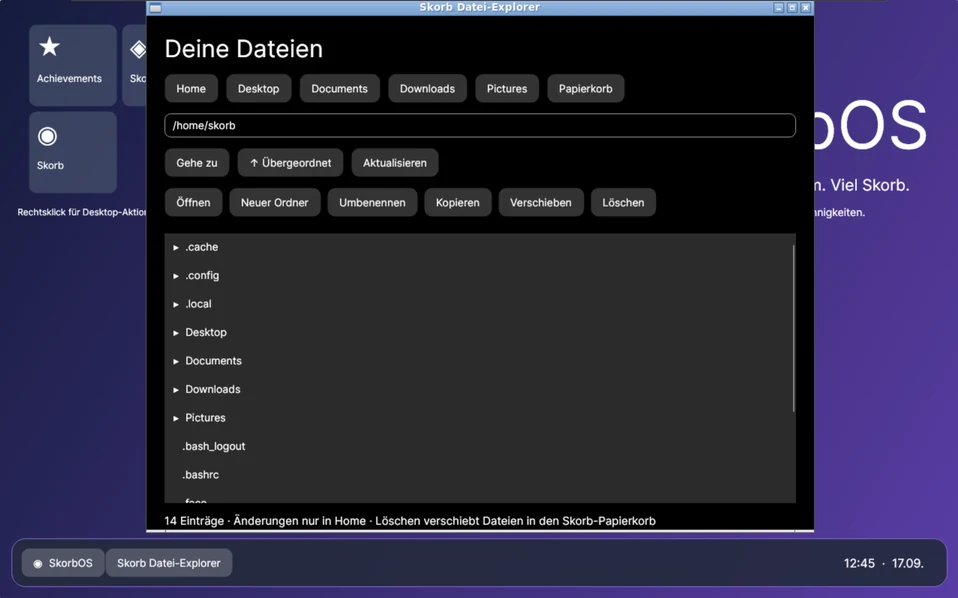Select the .config folder name
The image size is (958, 598).
point(202,275)
